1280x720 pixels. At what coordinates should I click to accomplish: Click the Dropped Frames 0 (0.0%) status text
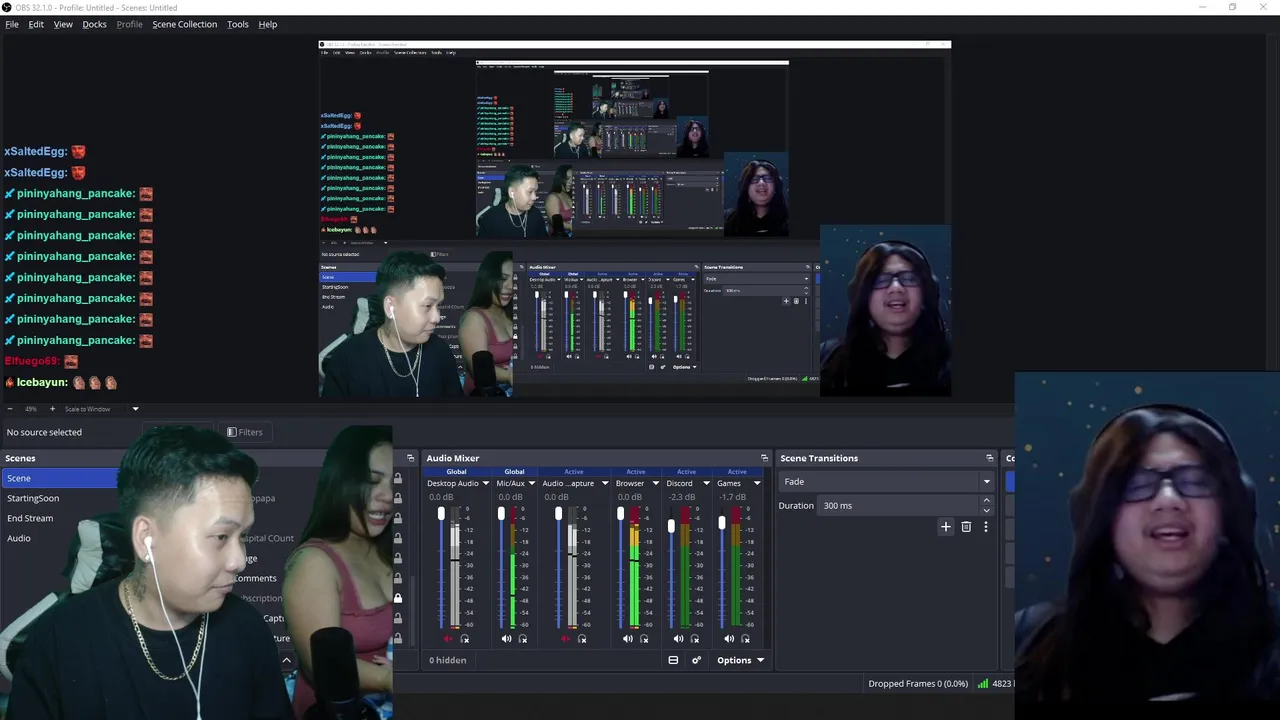(918, 684)
